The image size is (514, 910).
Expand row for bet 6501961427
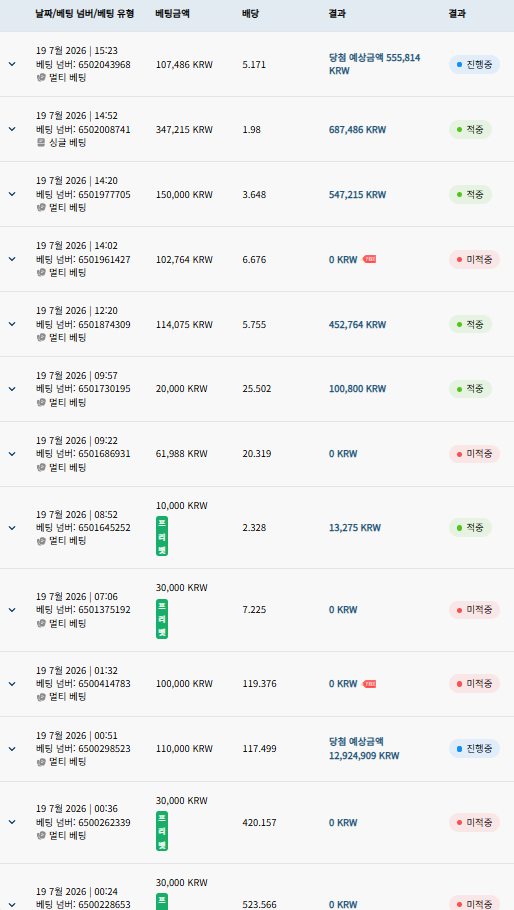(12, 259)
